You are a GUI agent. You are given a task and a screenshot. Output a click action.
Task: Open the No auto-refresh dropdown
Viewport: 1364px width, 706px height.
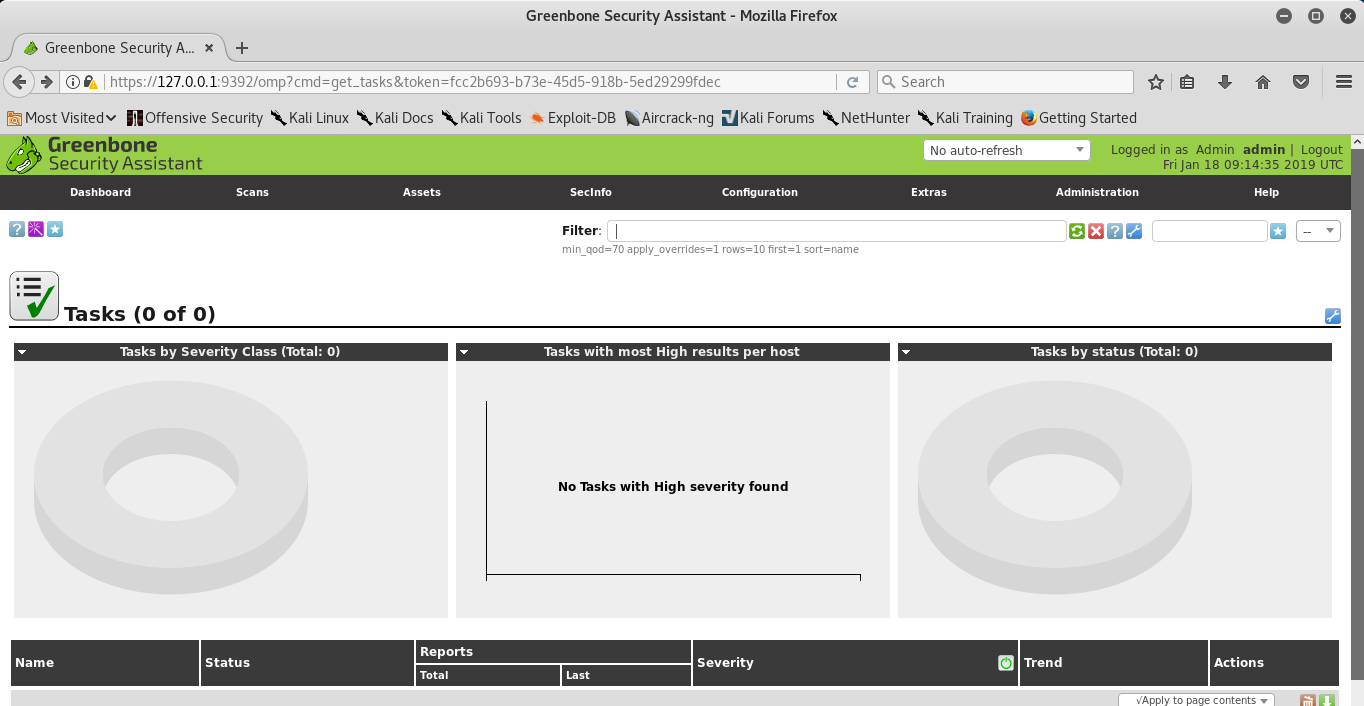pos(1006,150)
